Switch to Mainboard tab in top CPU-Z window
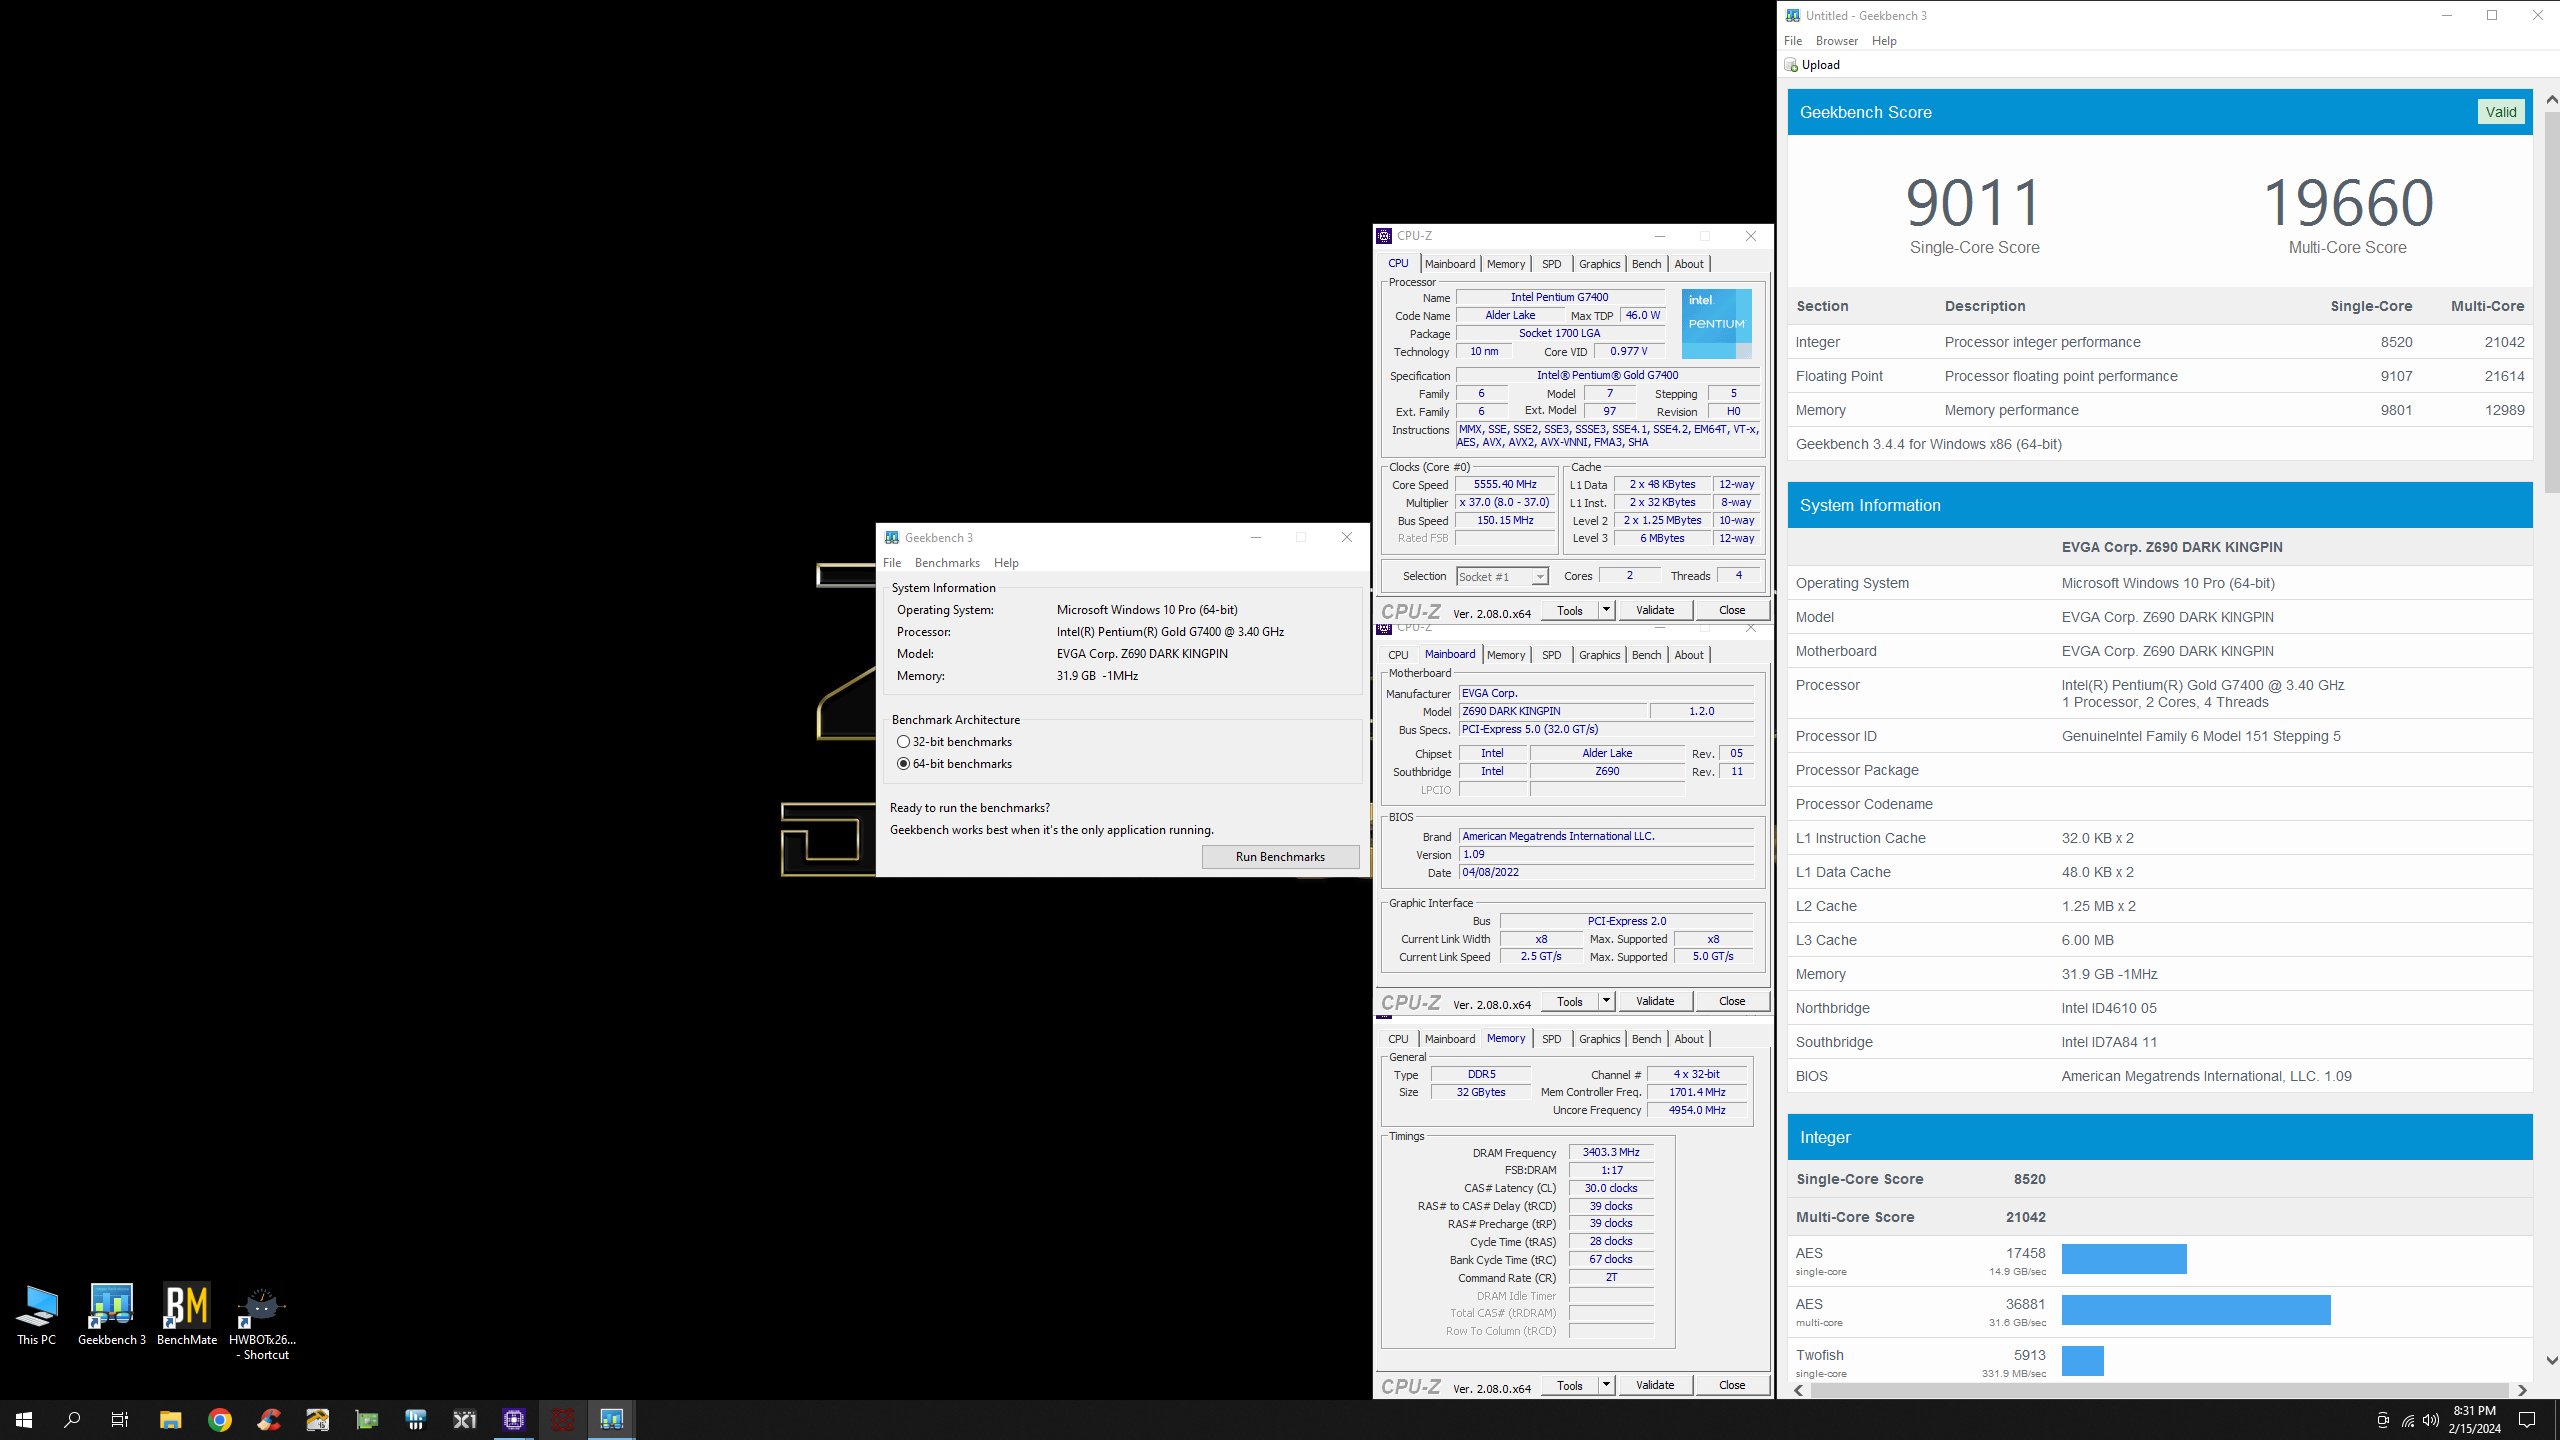Viewport: 2560px width, 1440px height. 1450,264
